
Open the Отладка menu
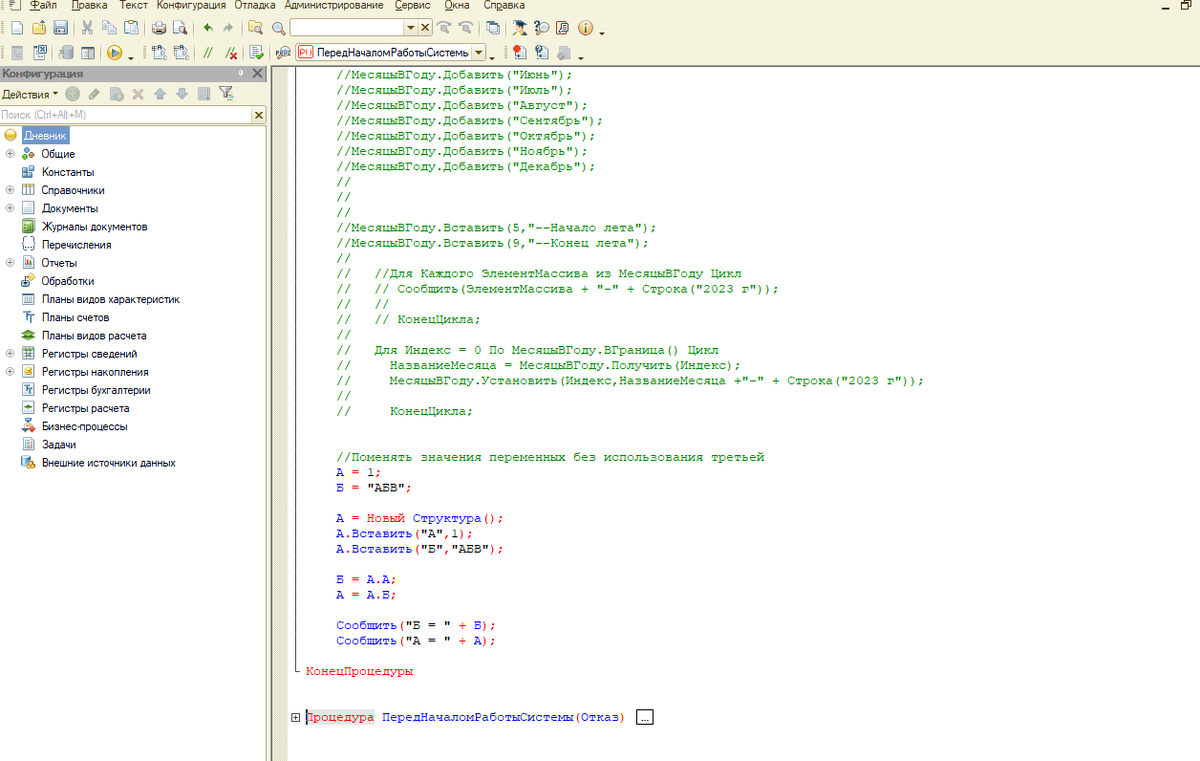coord(254,5)
